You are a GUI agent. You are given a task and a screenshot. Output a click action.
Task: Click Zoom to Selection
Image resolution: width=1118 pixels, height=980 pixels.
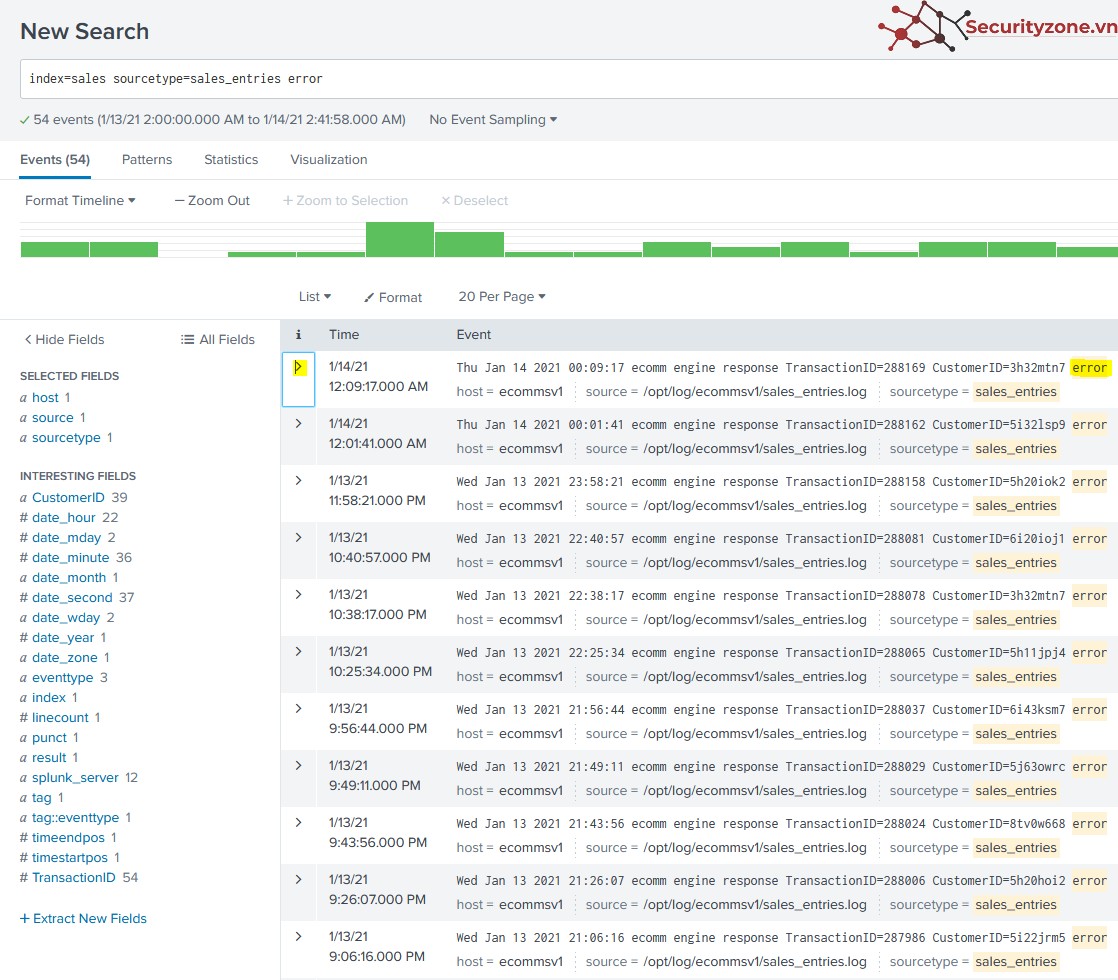tap(346, 200)
